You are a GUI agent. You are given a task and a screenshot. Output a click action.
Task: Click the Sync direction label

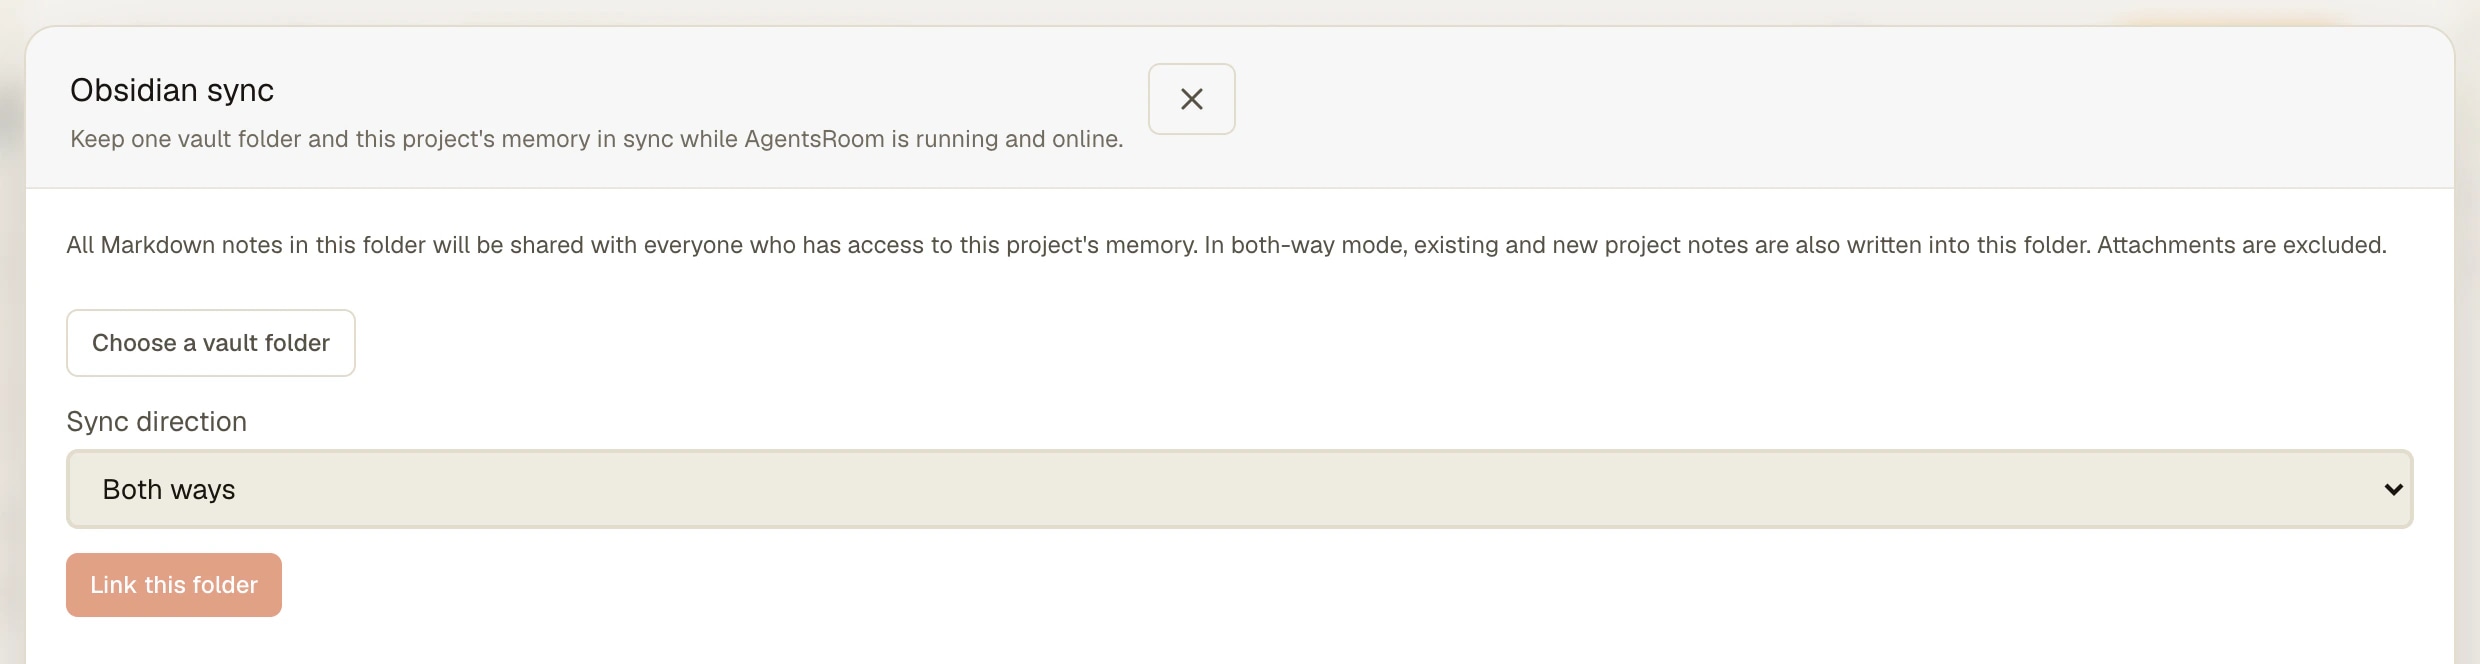tap(157, 421)
